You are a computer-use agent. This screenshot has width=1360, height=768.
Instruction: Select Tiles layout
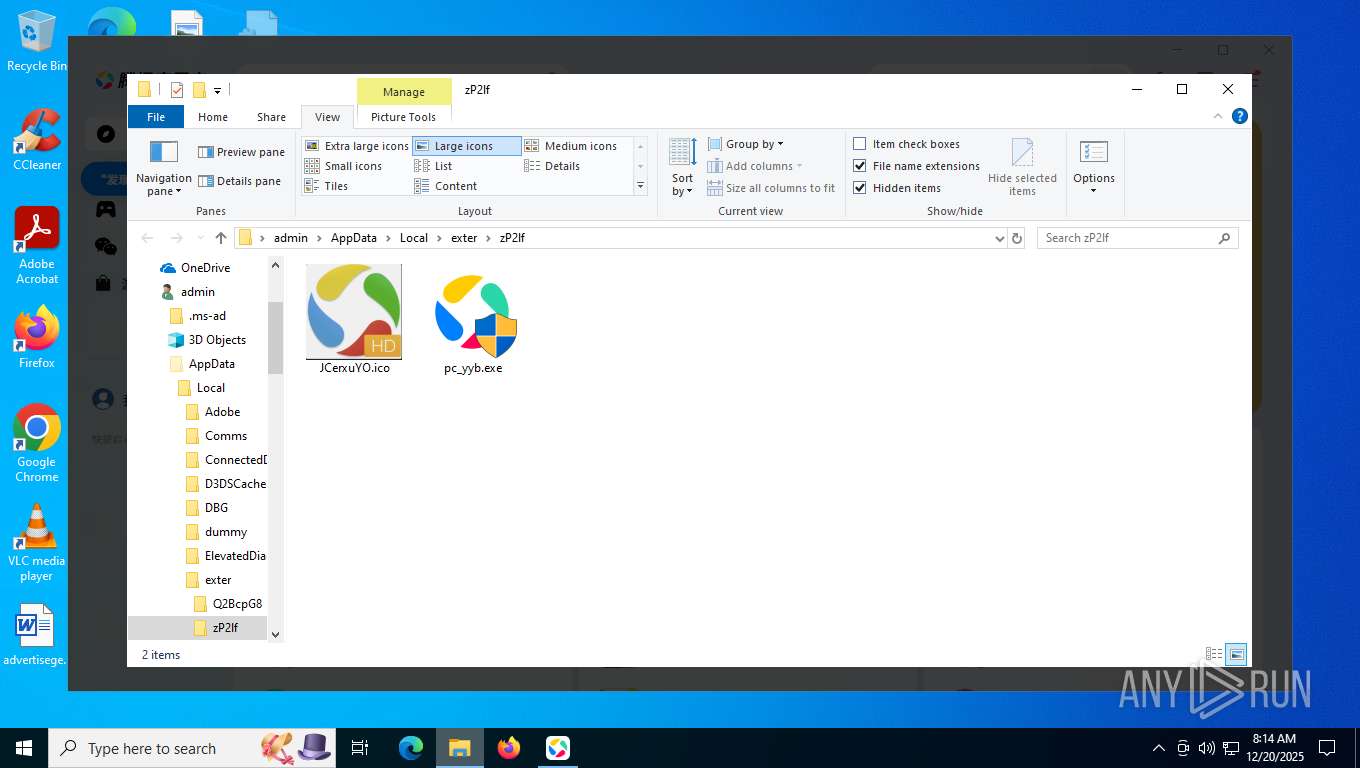click(326, 186)
